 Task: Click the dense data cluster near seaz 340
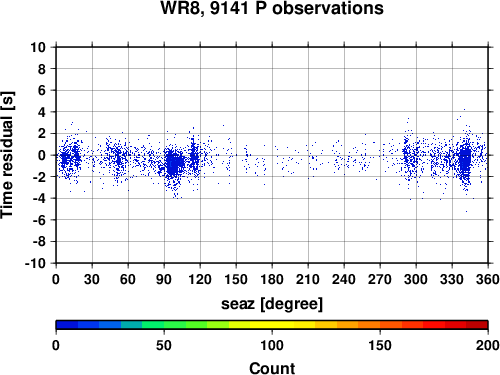(465, 159)
